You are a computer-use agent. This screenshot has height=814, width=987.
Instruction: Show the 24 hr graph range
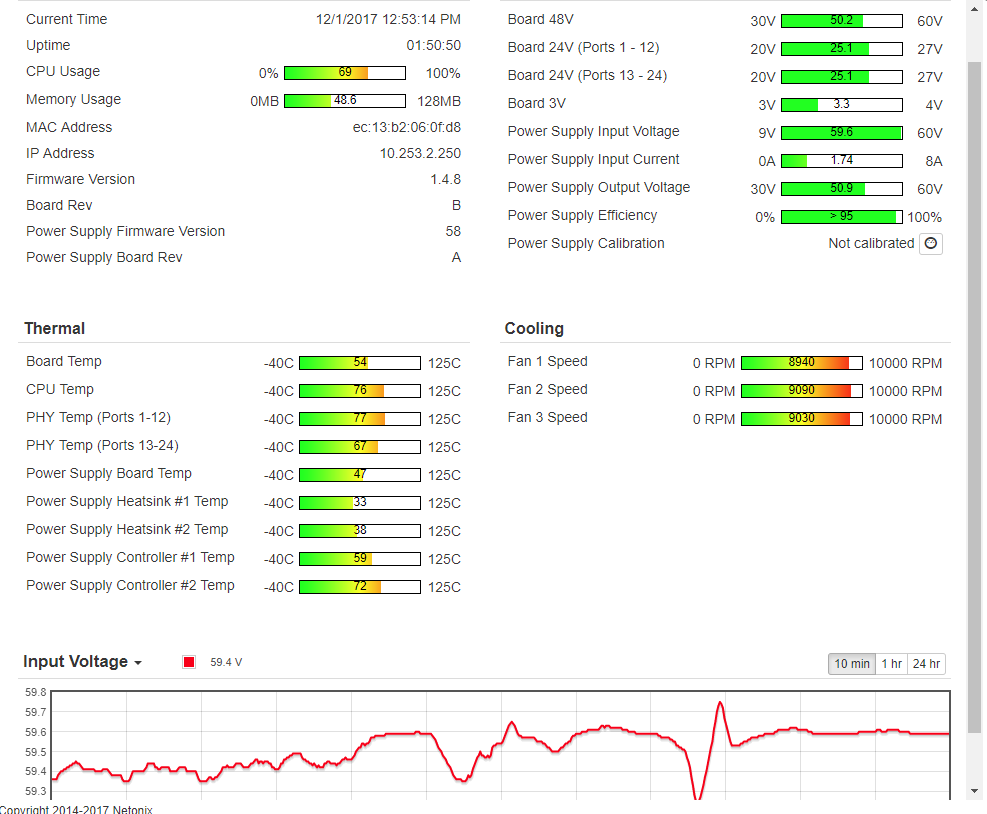click(926, 664)
